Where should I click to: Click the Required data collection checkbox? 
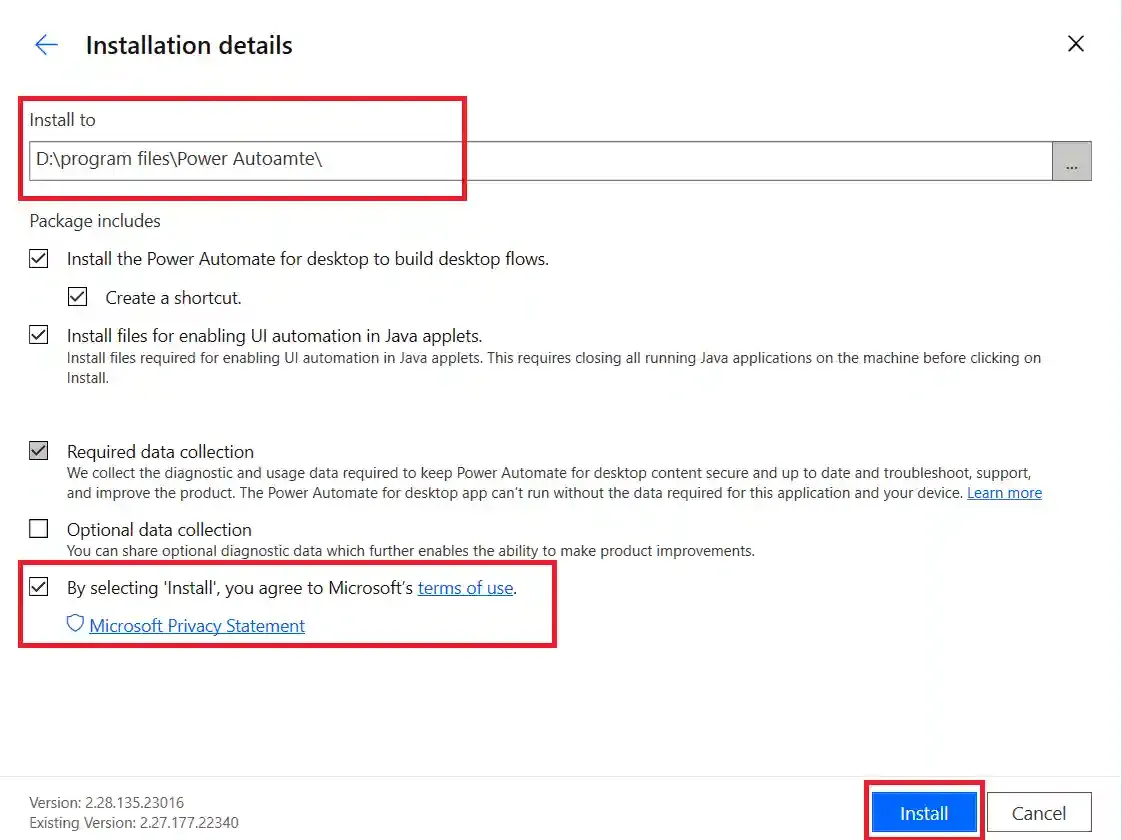coord(39,451)
